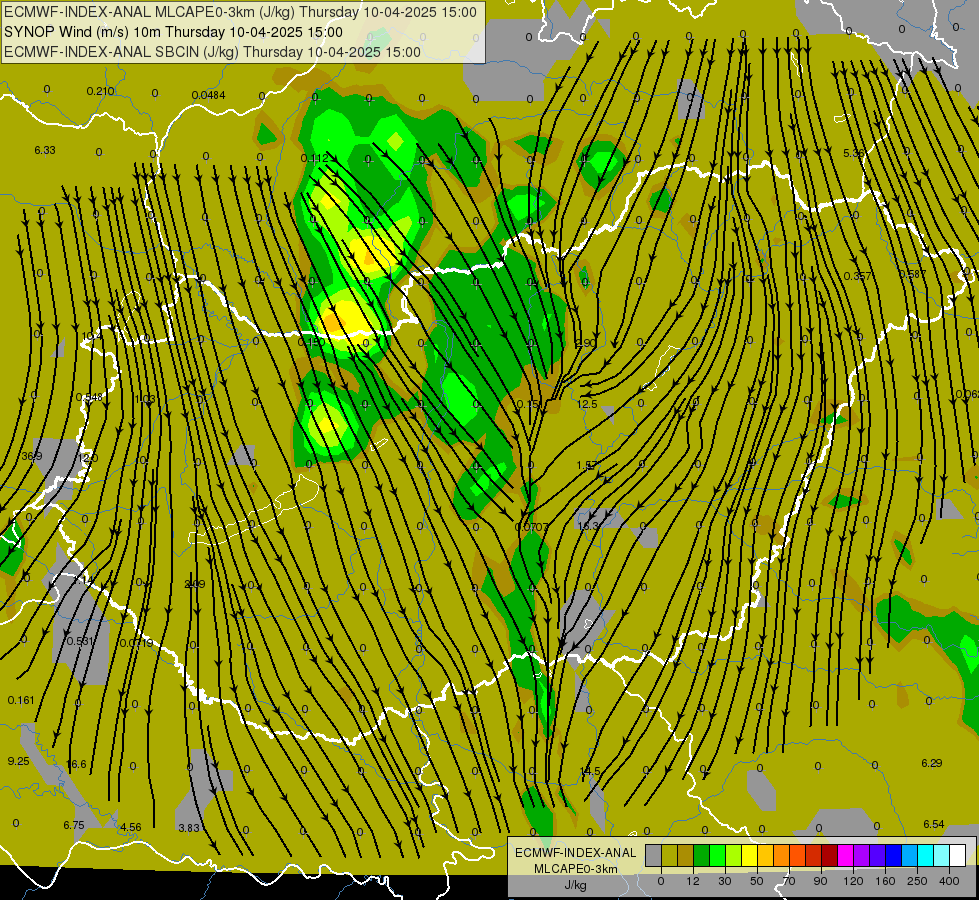Screen dimensions: 979x900
Task: Click the map value 0.0707
Action: tap(531, 527)
